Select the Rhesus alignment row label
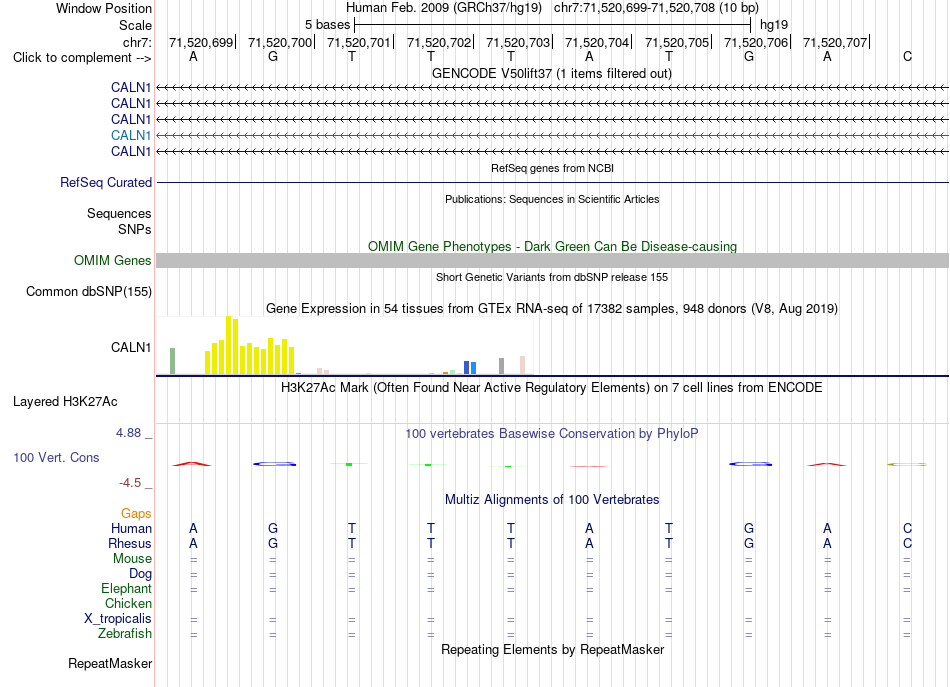Viewport: 950px width, 687px height. pos(130,543)
